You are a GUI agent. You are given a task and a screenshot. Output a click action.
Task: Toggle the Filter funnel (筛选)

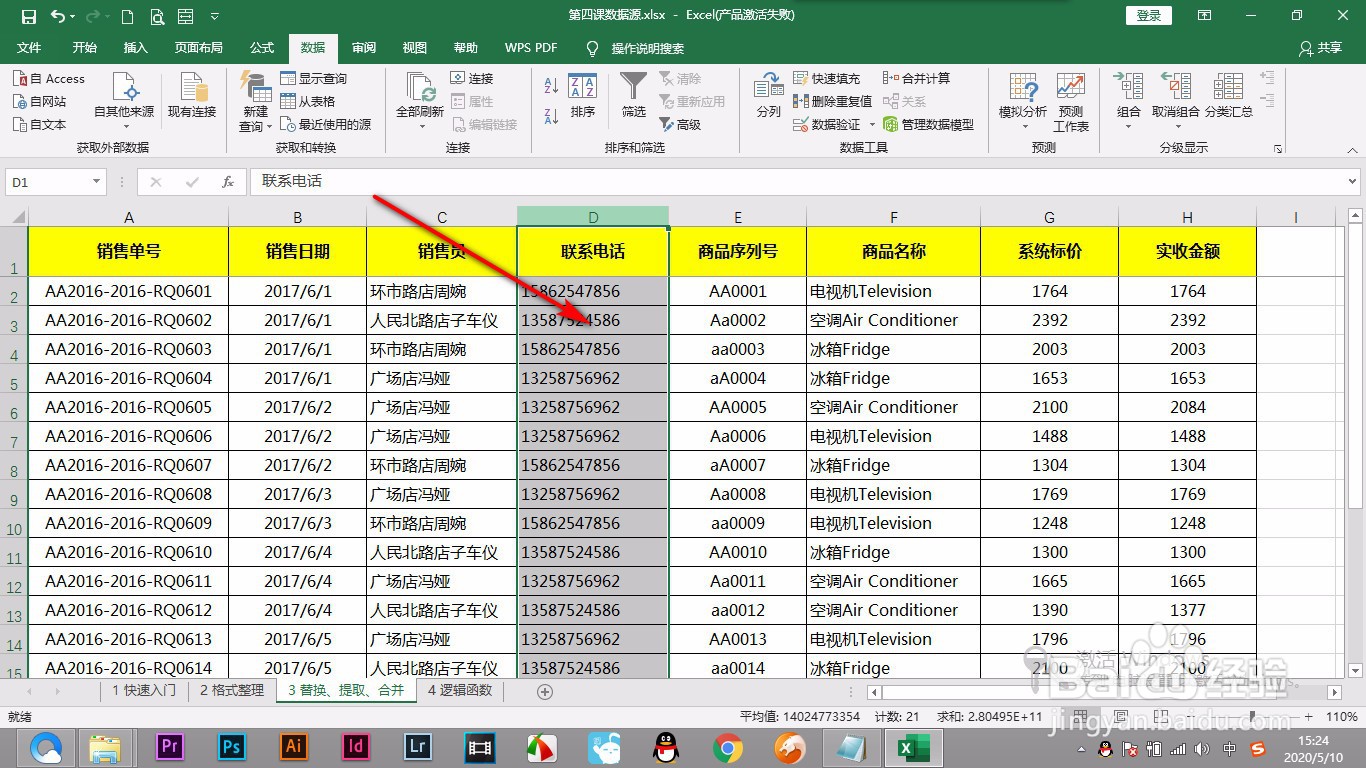point(634,97)
